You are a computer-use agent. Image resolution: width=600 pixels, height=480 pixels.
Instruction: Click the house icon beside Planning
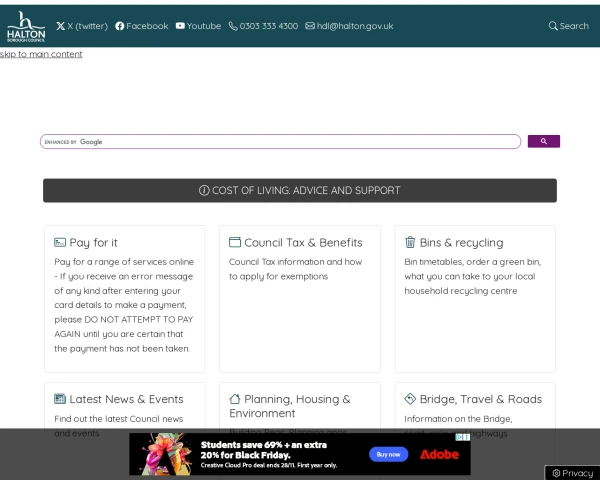(235, 399)
